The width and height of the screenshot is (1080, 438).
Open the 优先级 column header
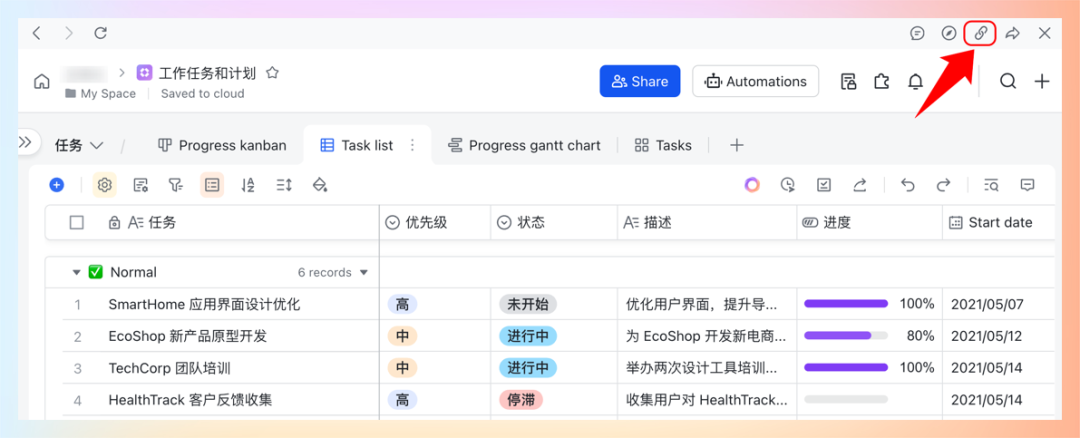pyautogui.click(x=435, y=222)
